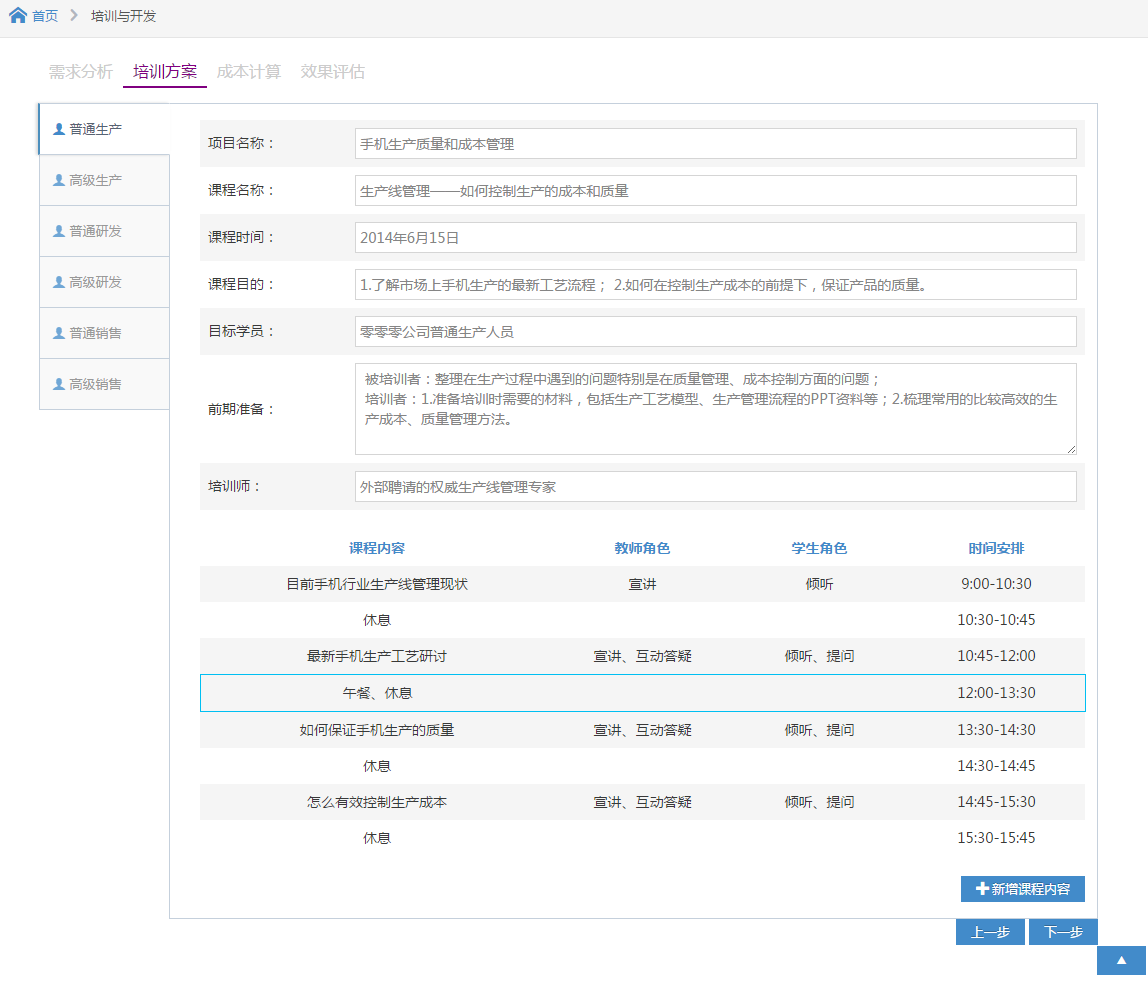Click the user icon beside 高级研发
The image size is (1148, 992).
[x=59, y=282]
